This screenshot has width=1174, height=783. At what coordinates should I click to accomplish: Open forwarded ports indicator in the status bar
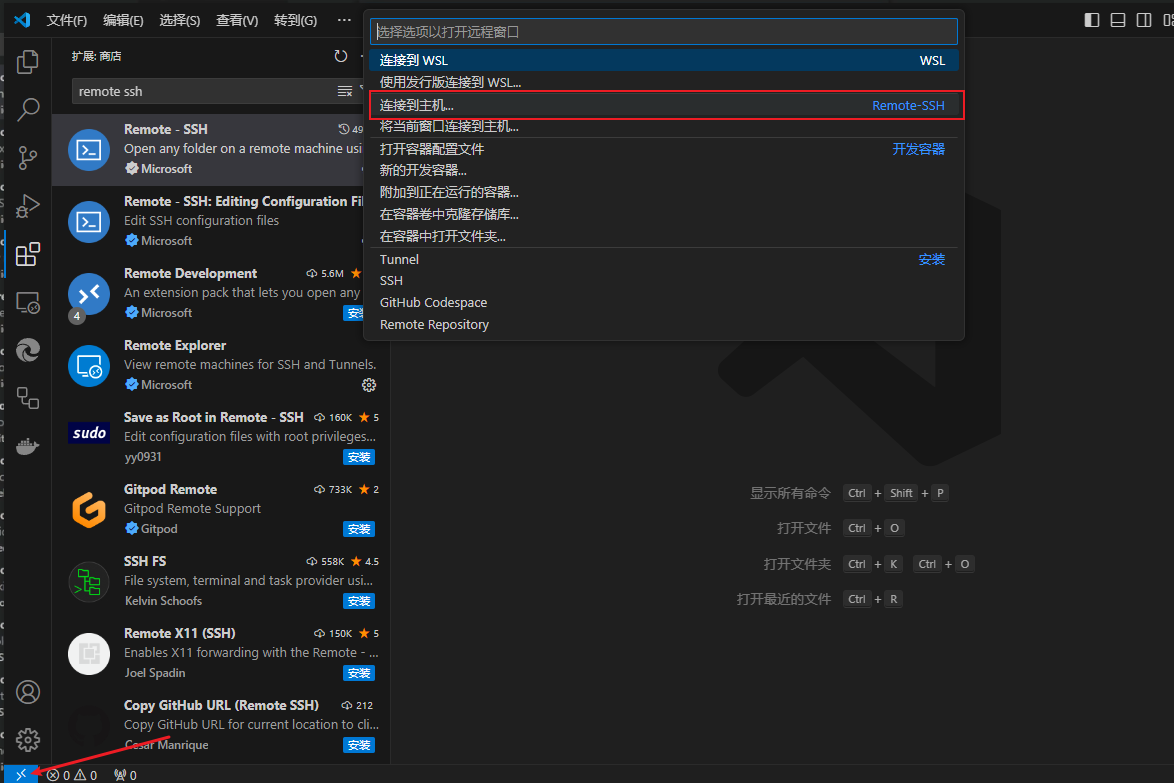125,775
